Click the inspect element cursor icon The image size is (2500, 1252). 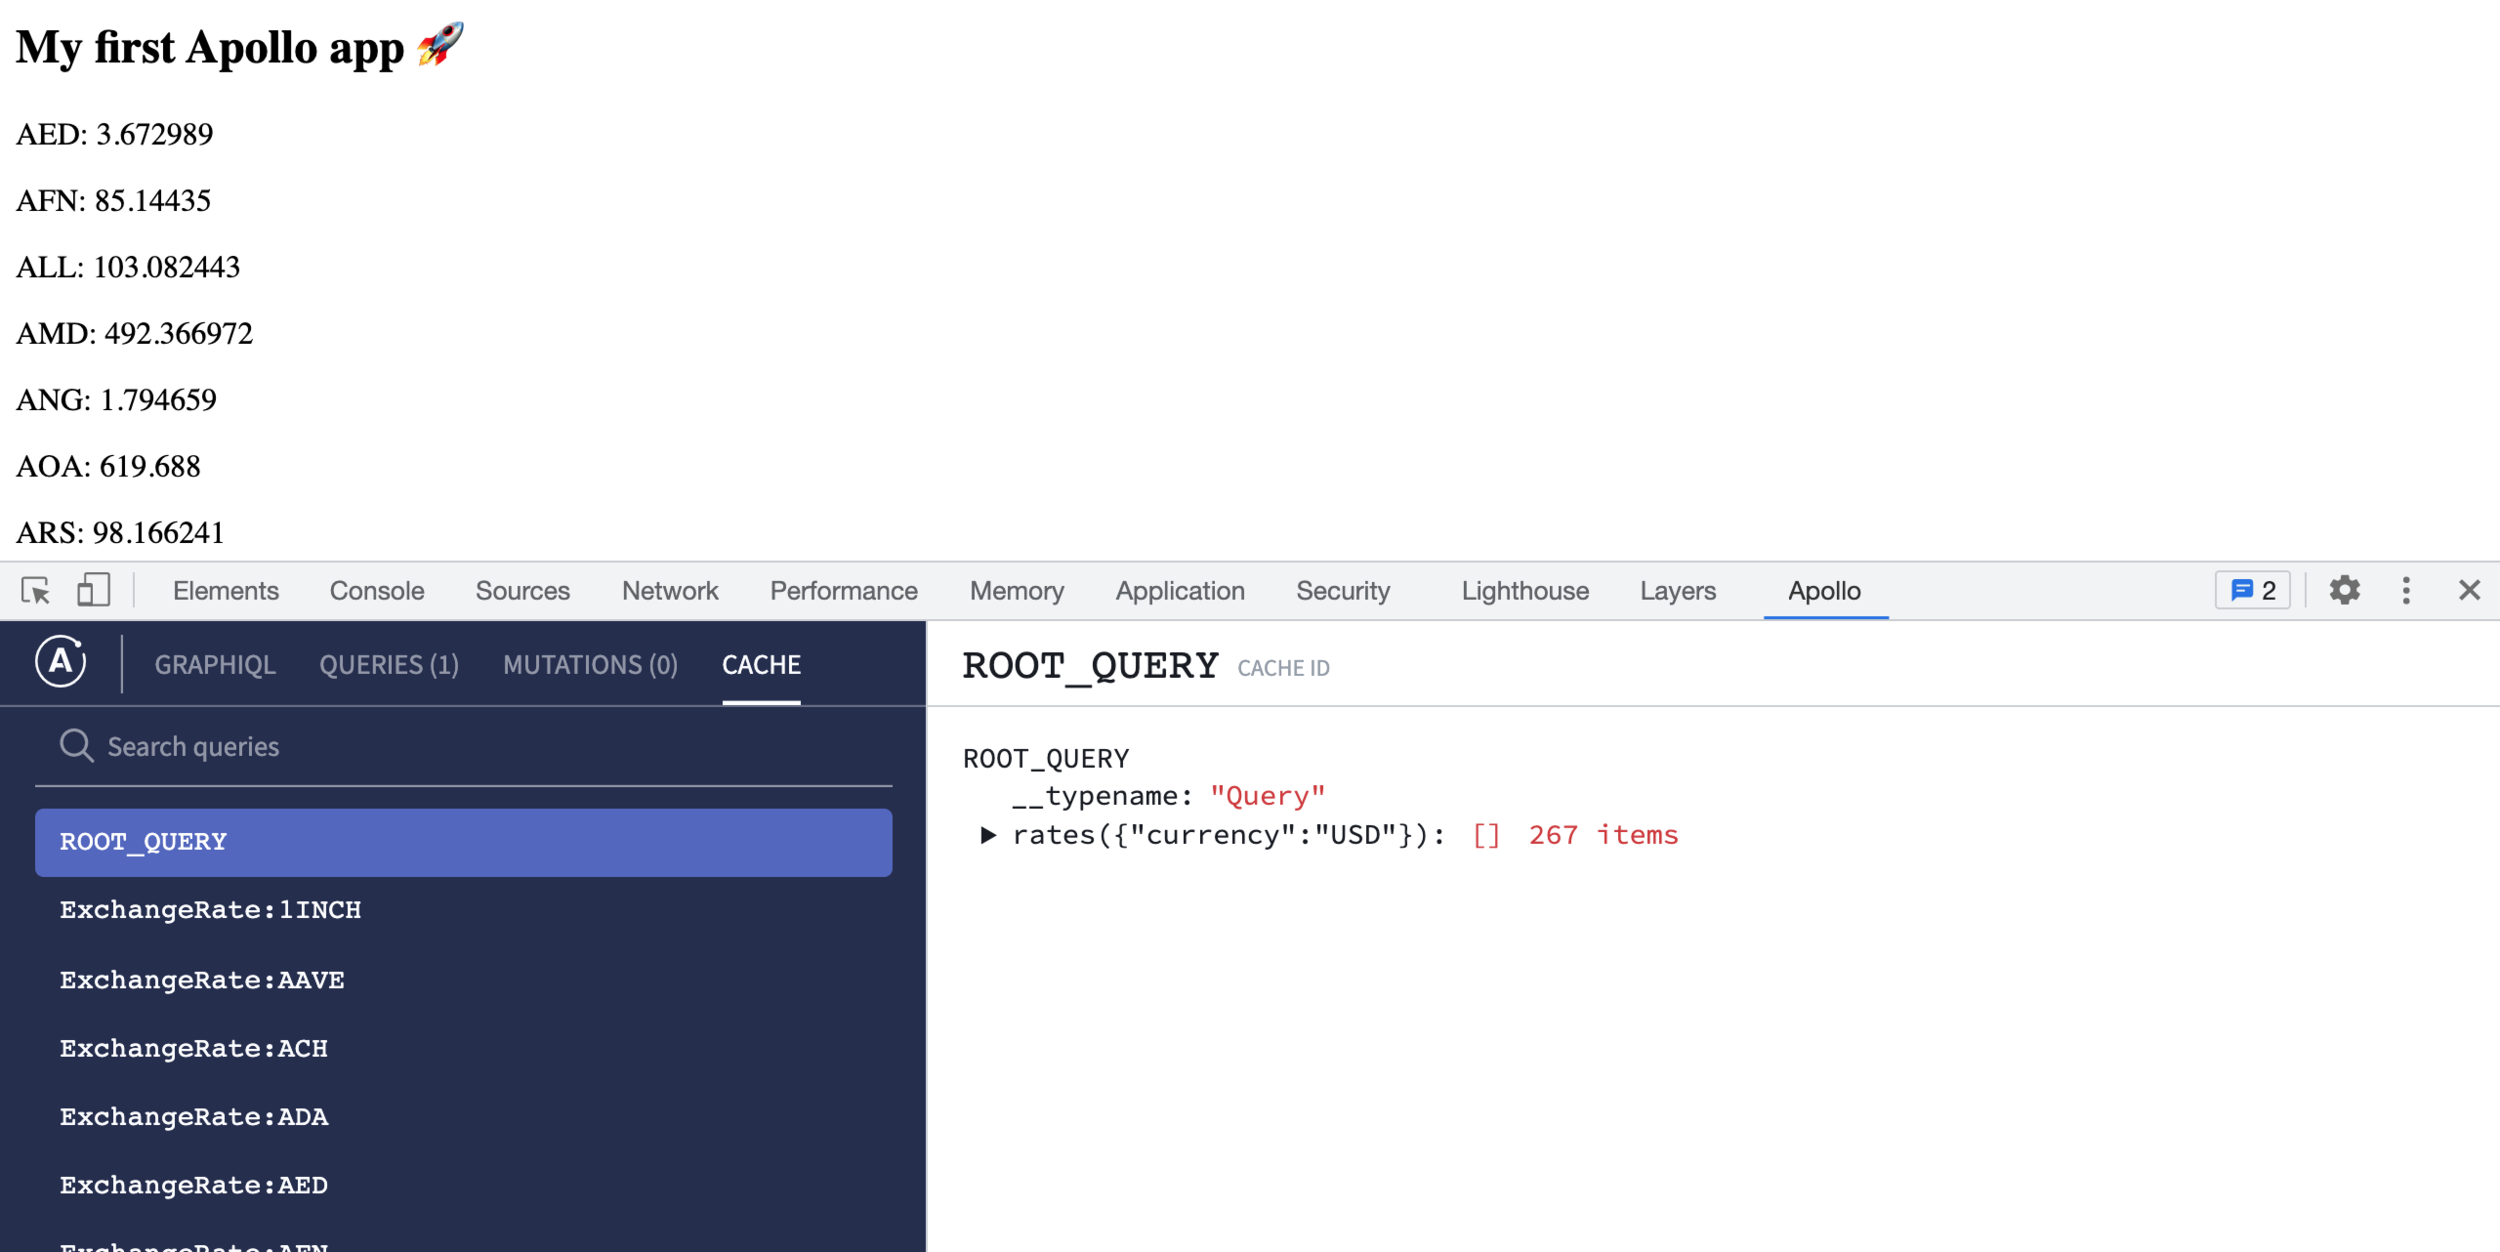pos(36,591)
